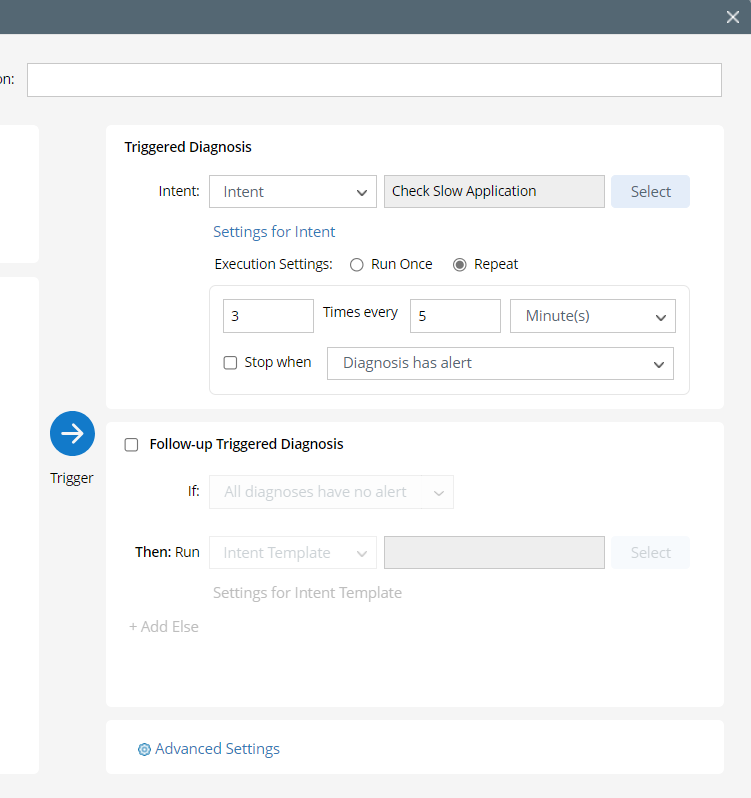Click the empty description field at the top
This screenshot has width=751, height=798.
point(374,80)
